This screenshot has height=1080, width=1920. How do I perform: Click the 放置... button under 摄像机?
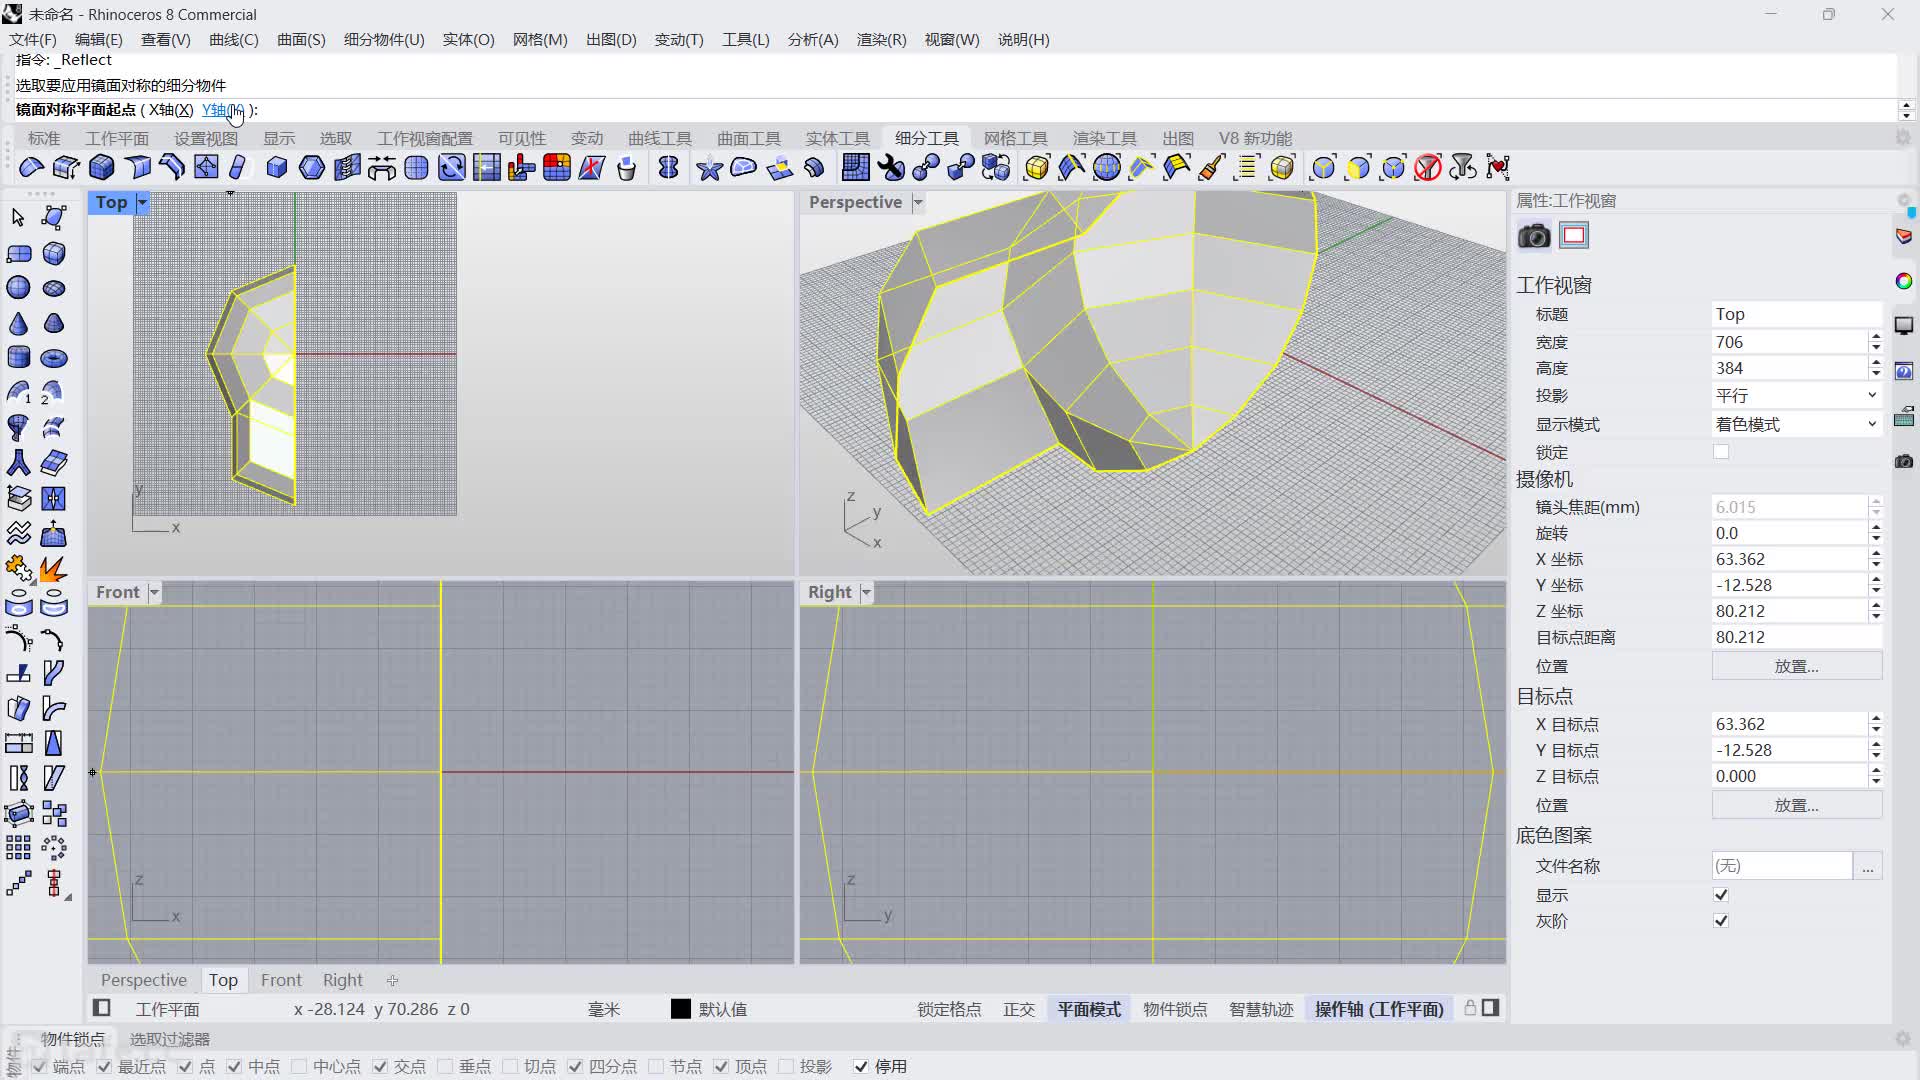[x=1796, y=666]
